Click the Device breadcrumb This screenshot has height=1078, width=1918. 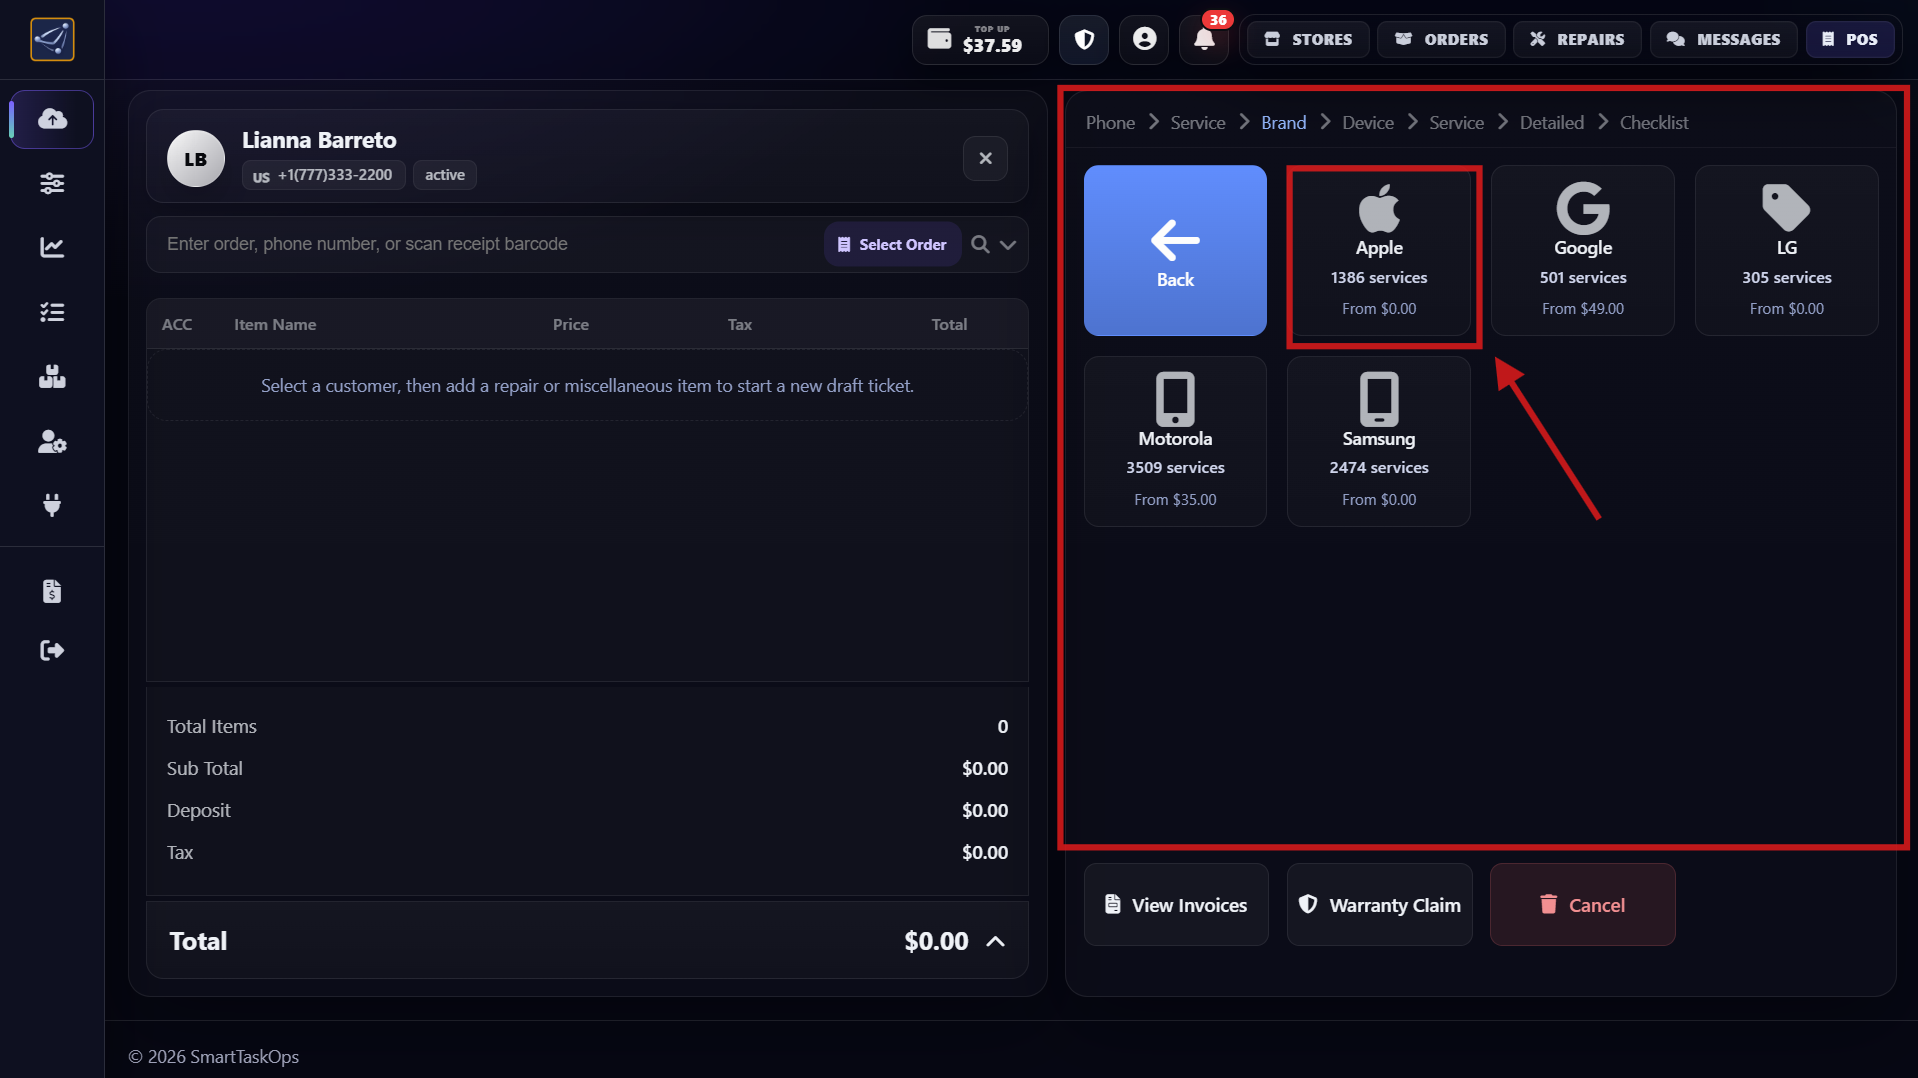1367,122
